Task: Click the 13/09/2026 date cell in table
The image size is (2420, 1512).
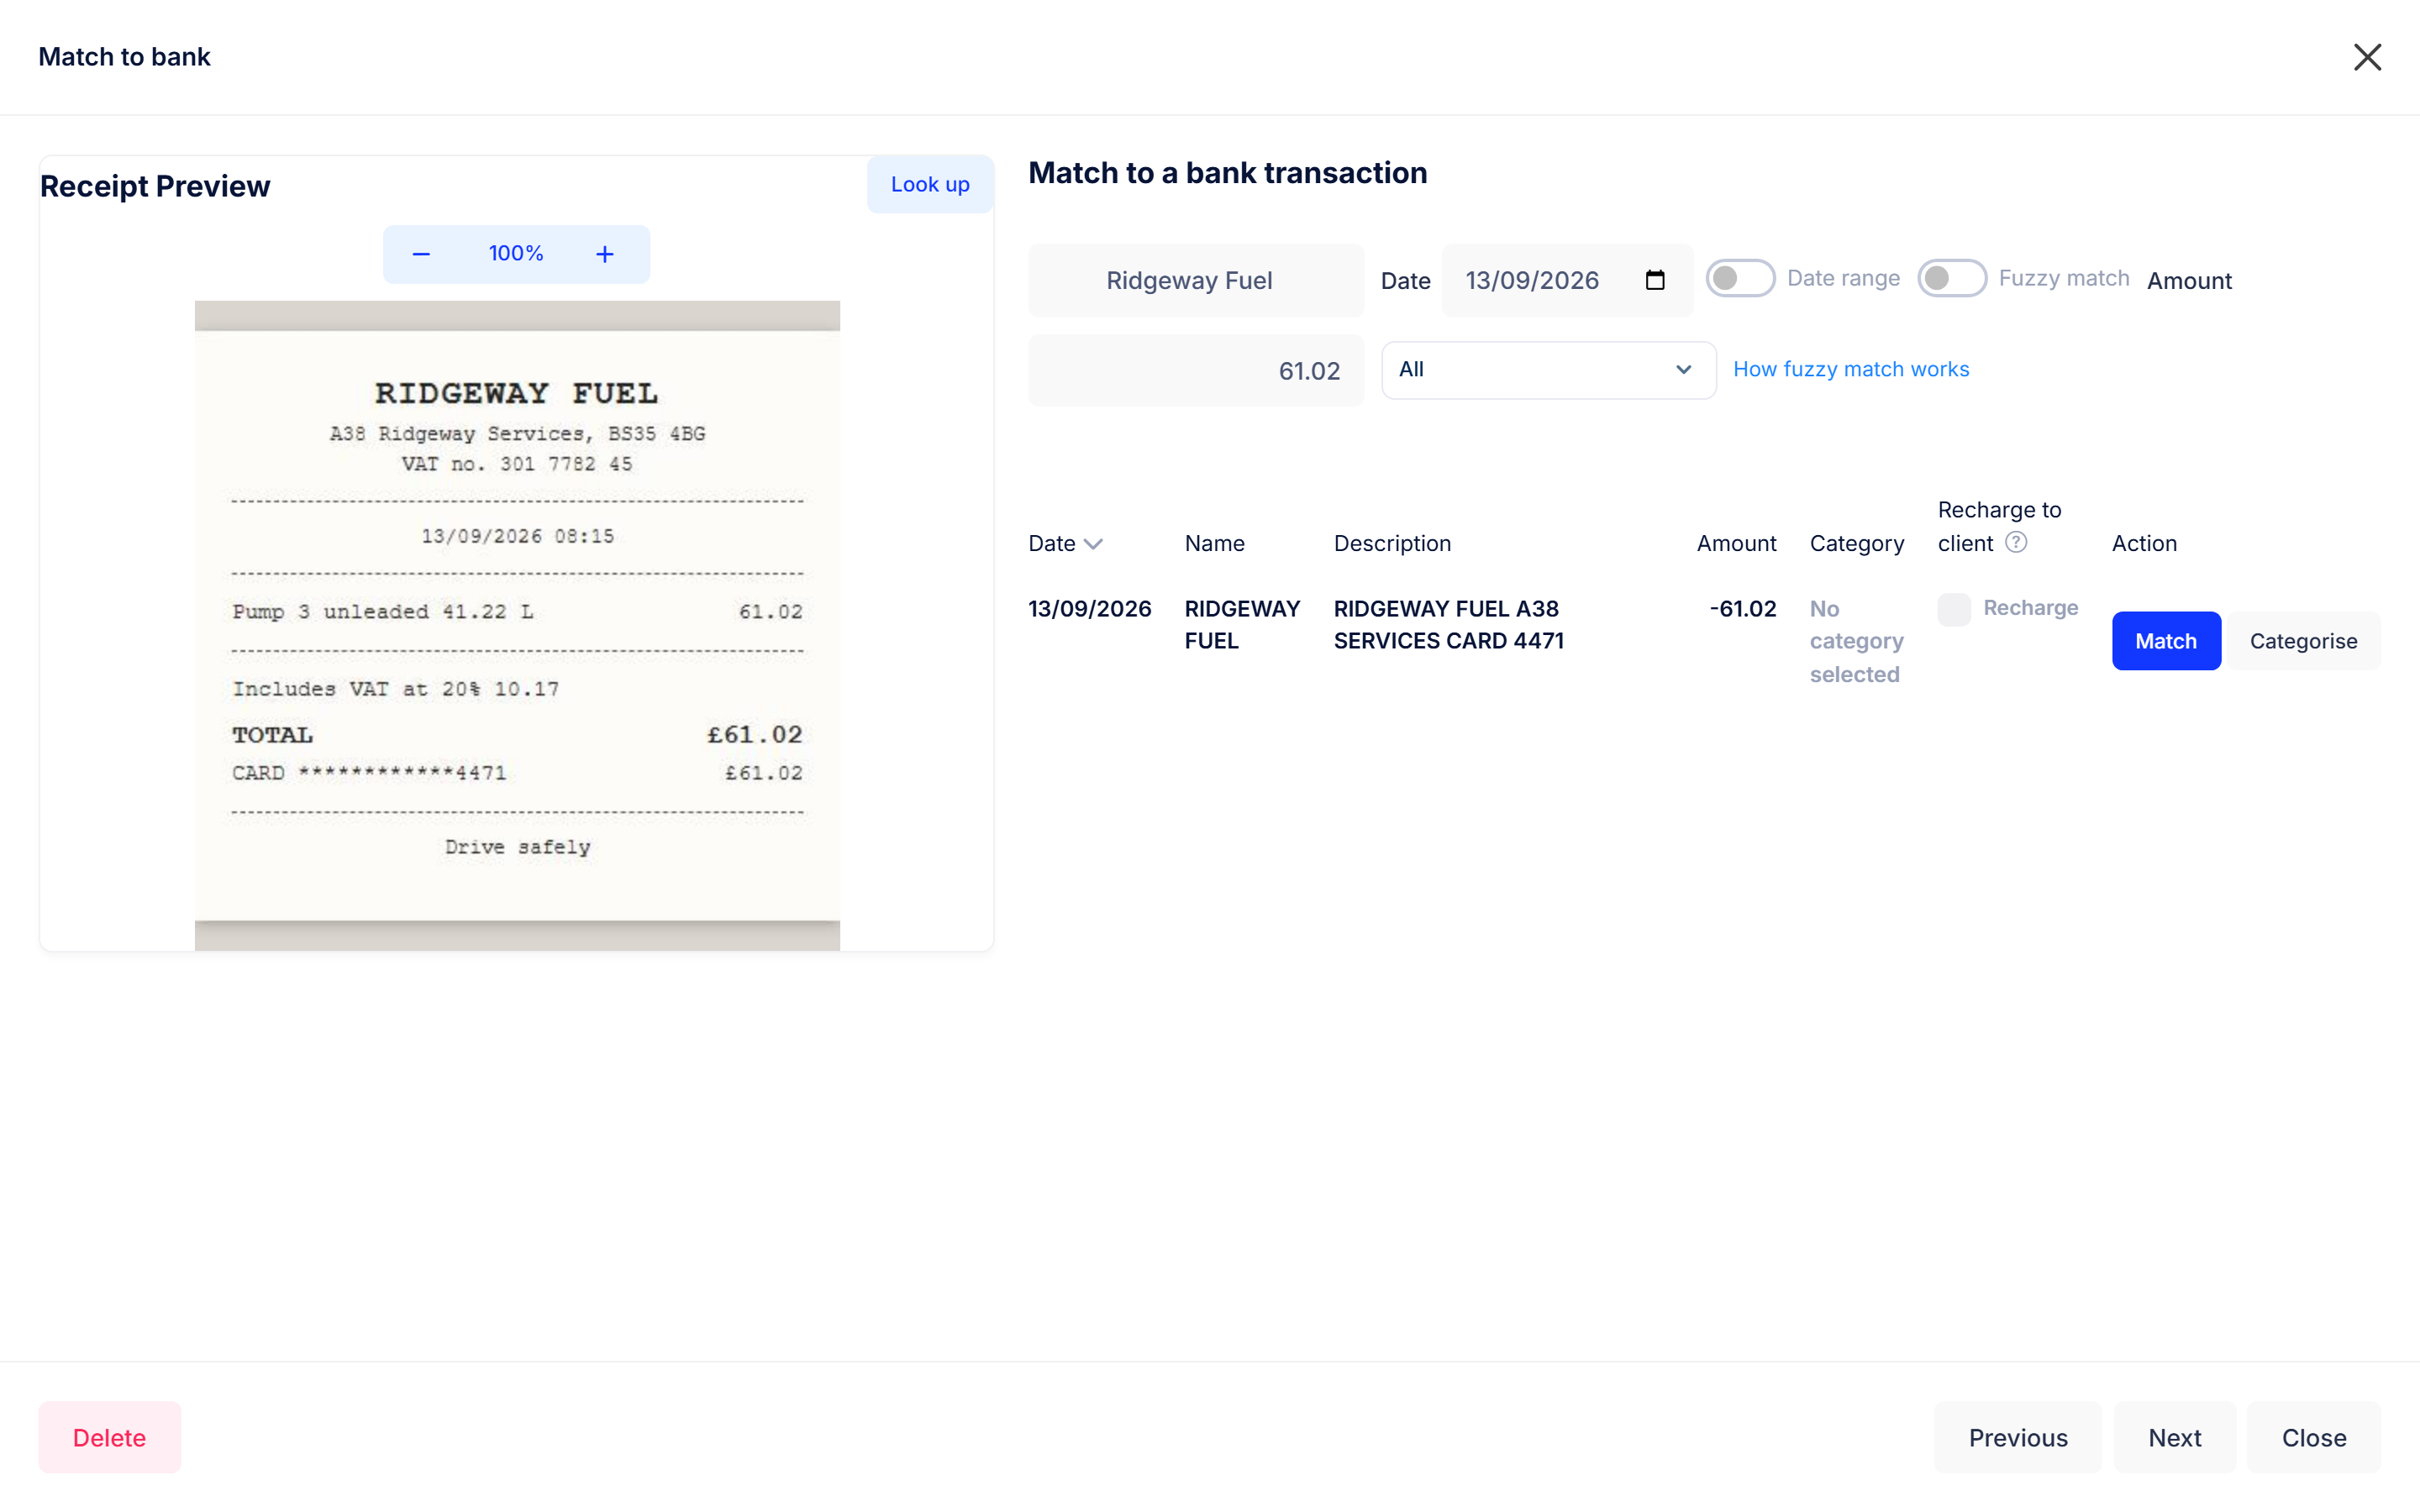Action: coord(1089,609)
